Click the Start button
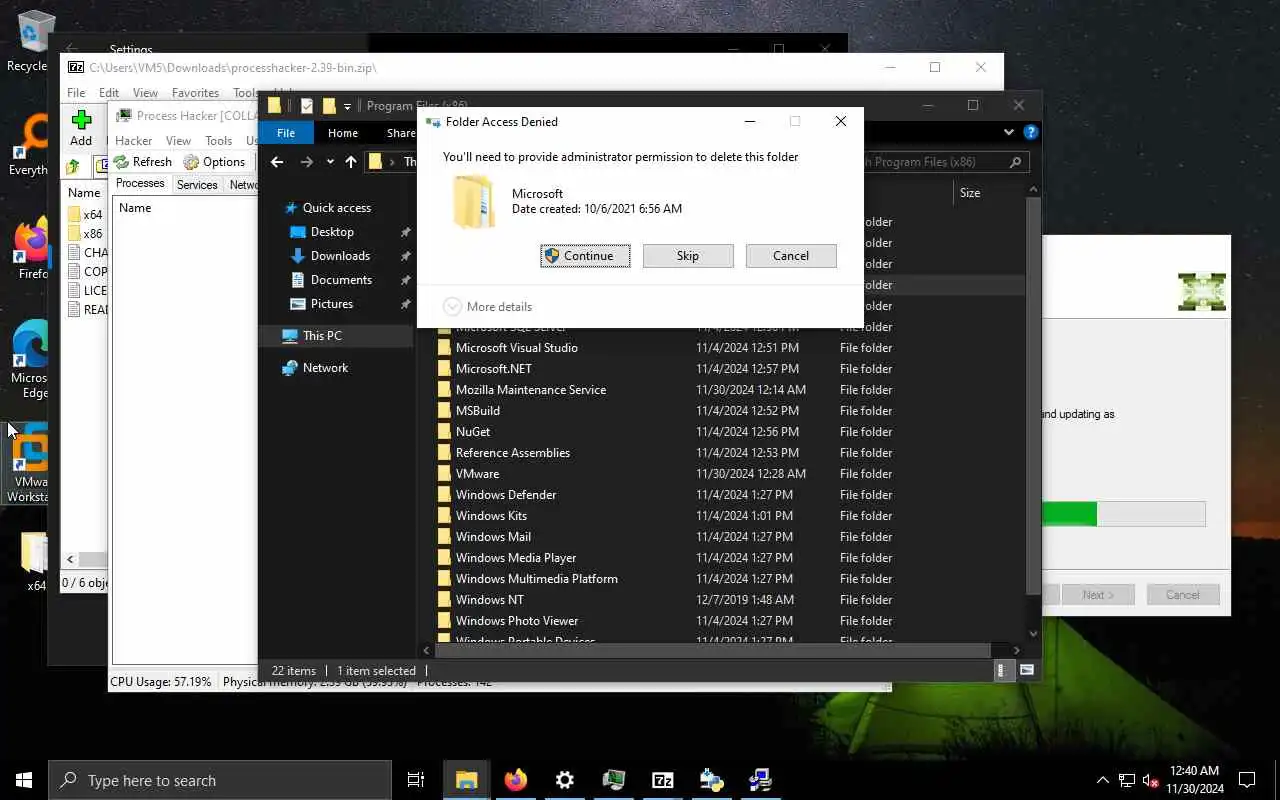 [24, 780]
